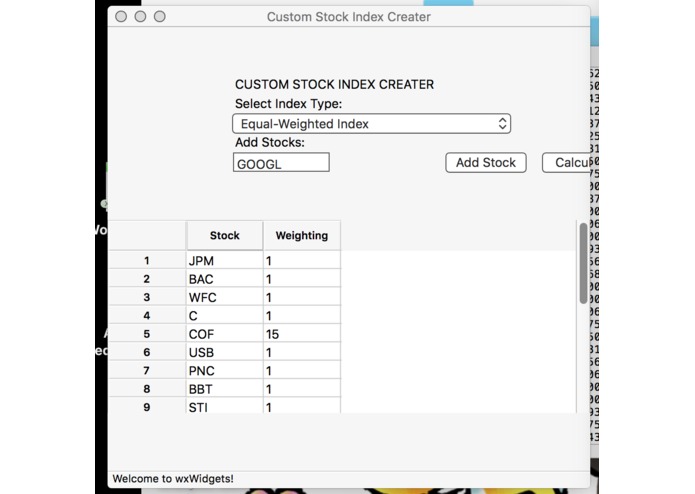Select row header 6 in the grid
Viewport: 695px width, 494px height.
(x=147, y=352)
